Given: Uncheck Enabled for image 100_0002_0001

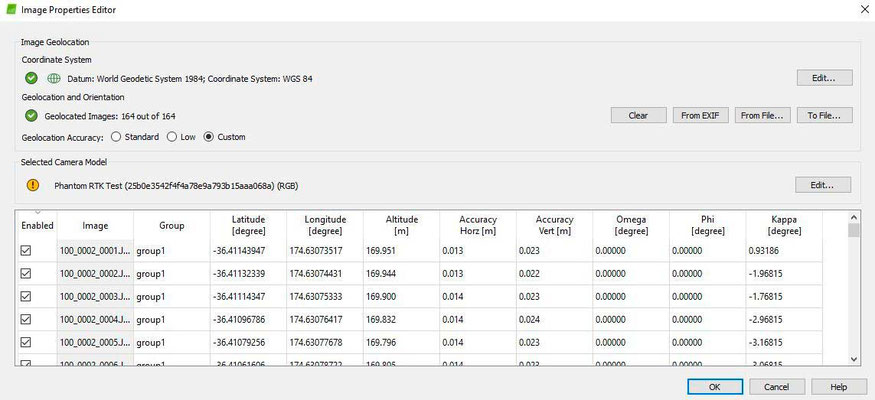Looking at the screenshot, I should click(x=26, y=250).
